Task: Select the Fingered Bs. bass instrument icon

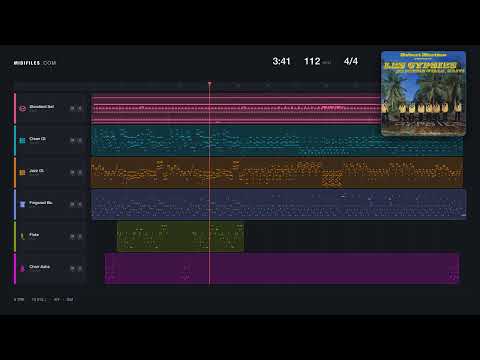Action: 22,204
